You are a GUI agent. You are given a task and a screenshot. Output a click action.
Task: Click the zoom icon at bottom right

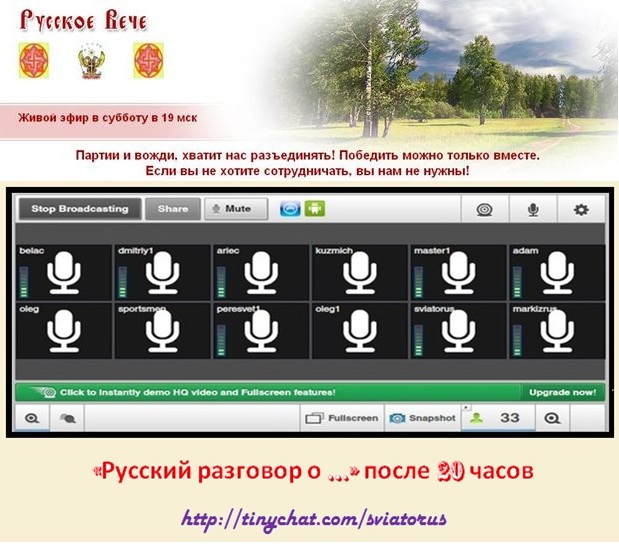coord(551,418)
